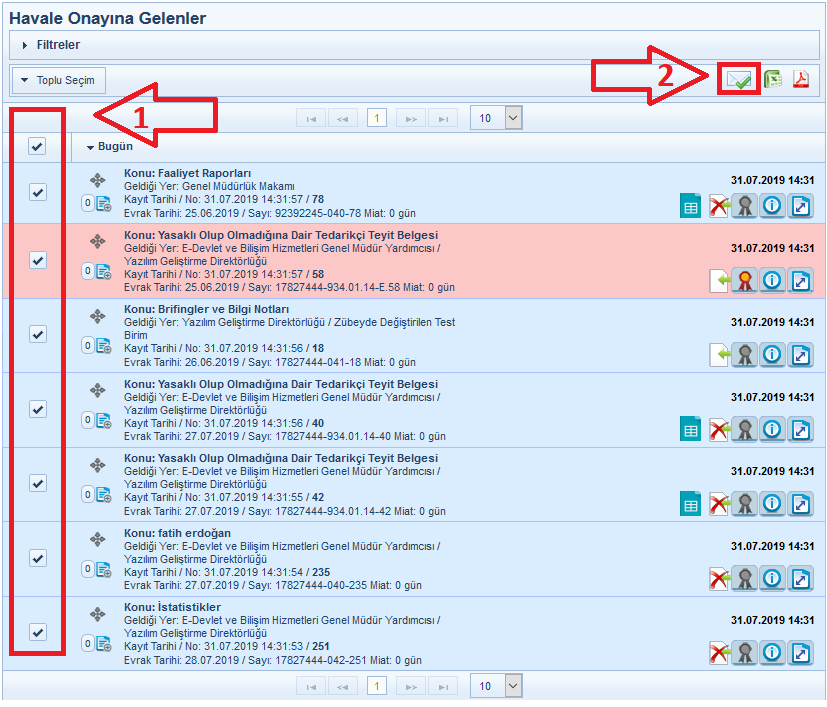Click document attachment icon in fatih erdoğan row

tap(103, 569)
